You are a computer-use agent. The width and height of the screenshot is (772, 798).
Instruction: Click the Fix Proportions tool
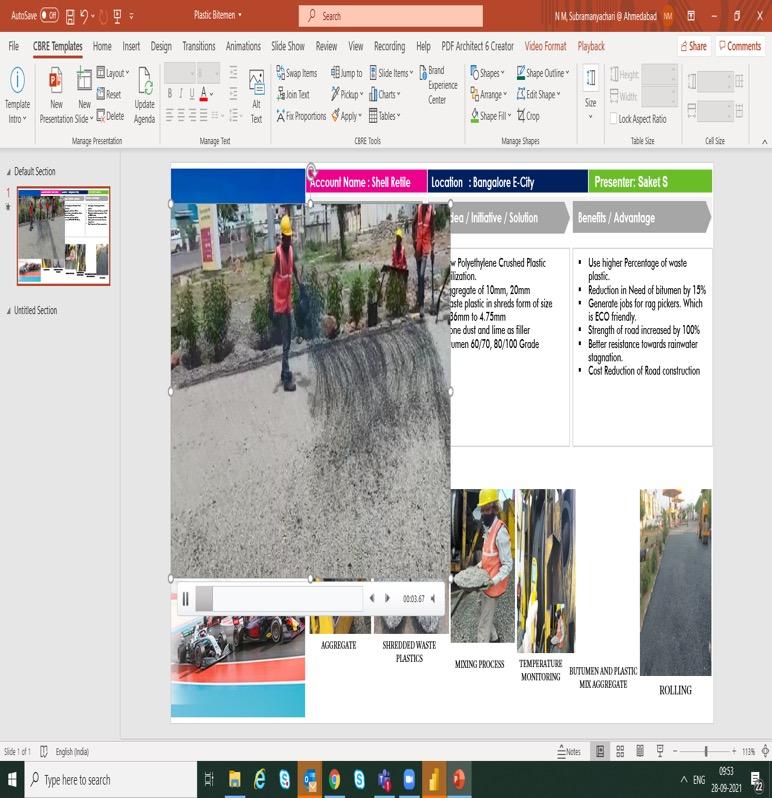(x=301, y=116)
